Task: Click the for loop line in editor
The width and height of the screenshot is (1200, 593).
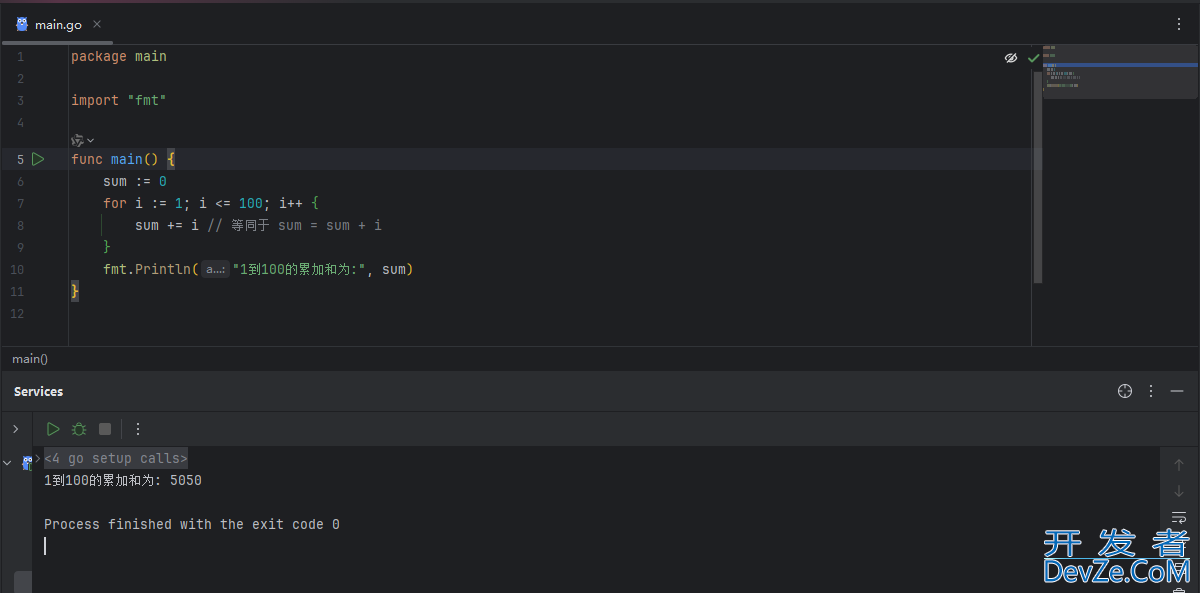Action: [x=211, y=203]
